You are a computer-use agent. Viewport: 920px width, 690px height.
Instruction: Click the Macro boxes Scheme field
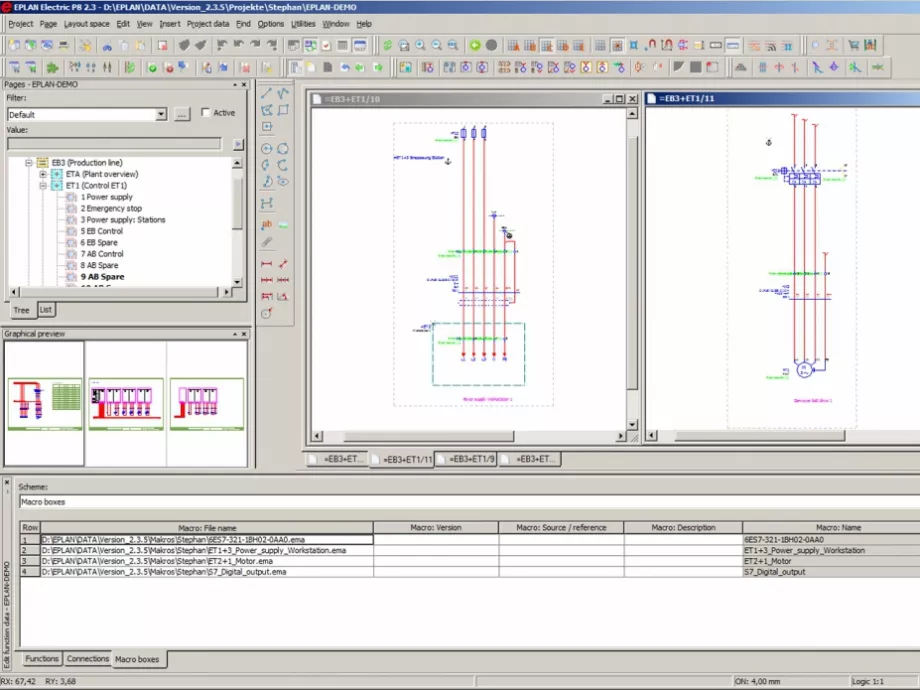pos(469,502)
